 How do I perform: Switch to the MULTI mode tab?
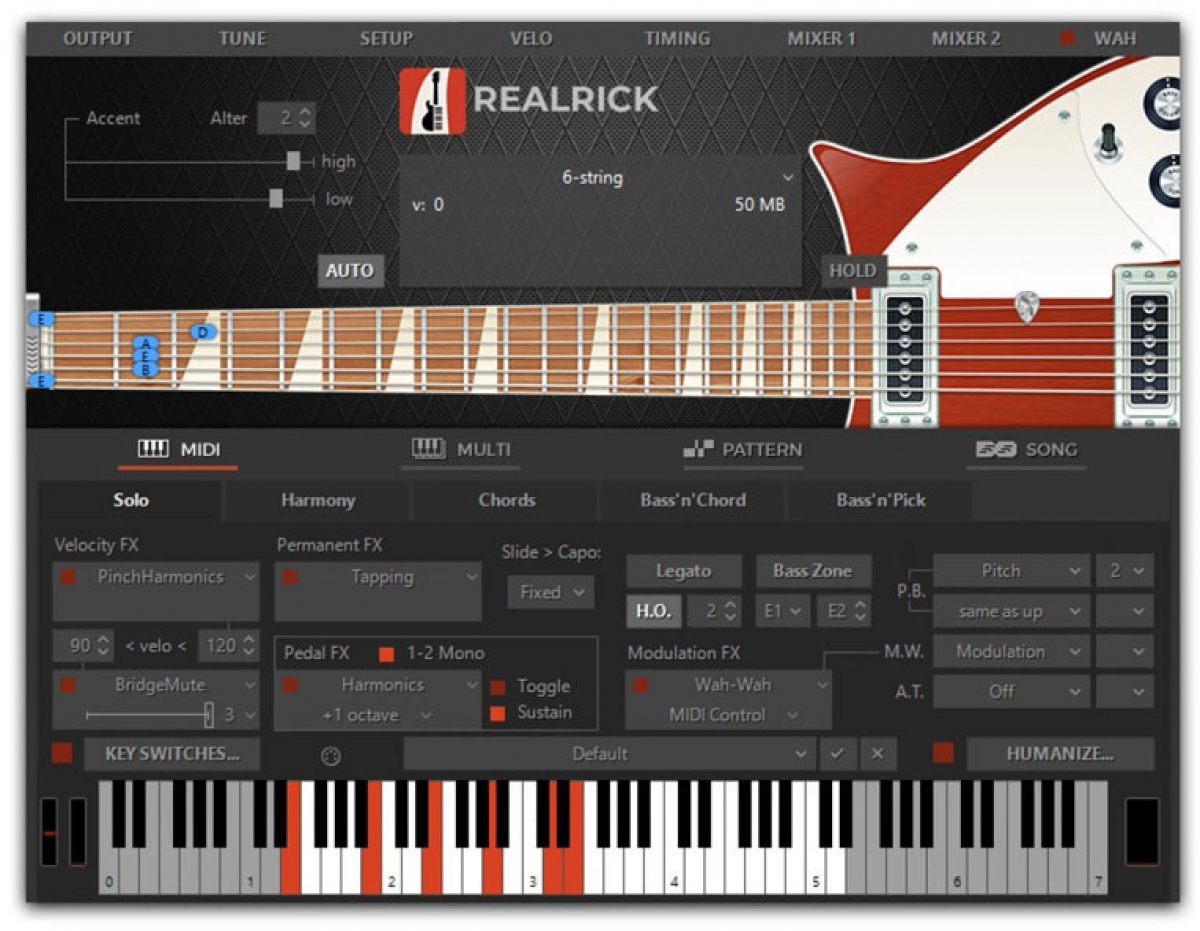click(462, 450)
